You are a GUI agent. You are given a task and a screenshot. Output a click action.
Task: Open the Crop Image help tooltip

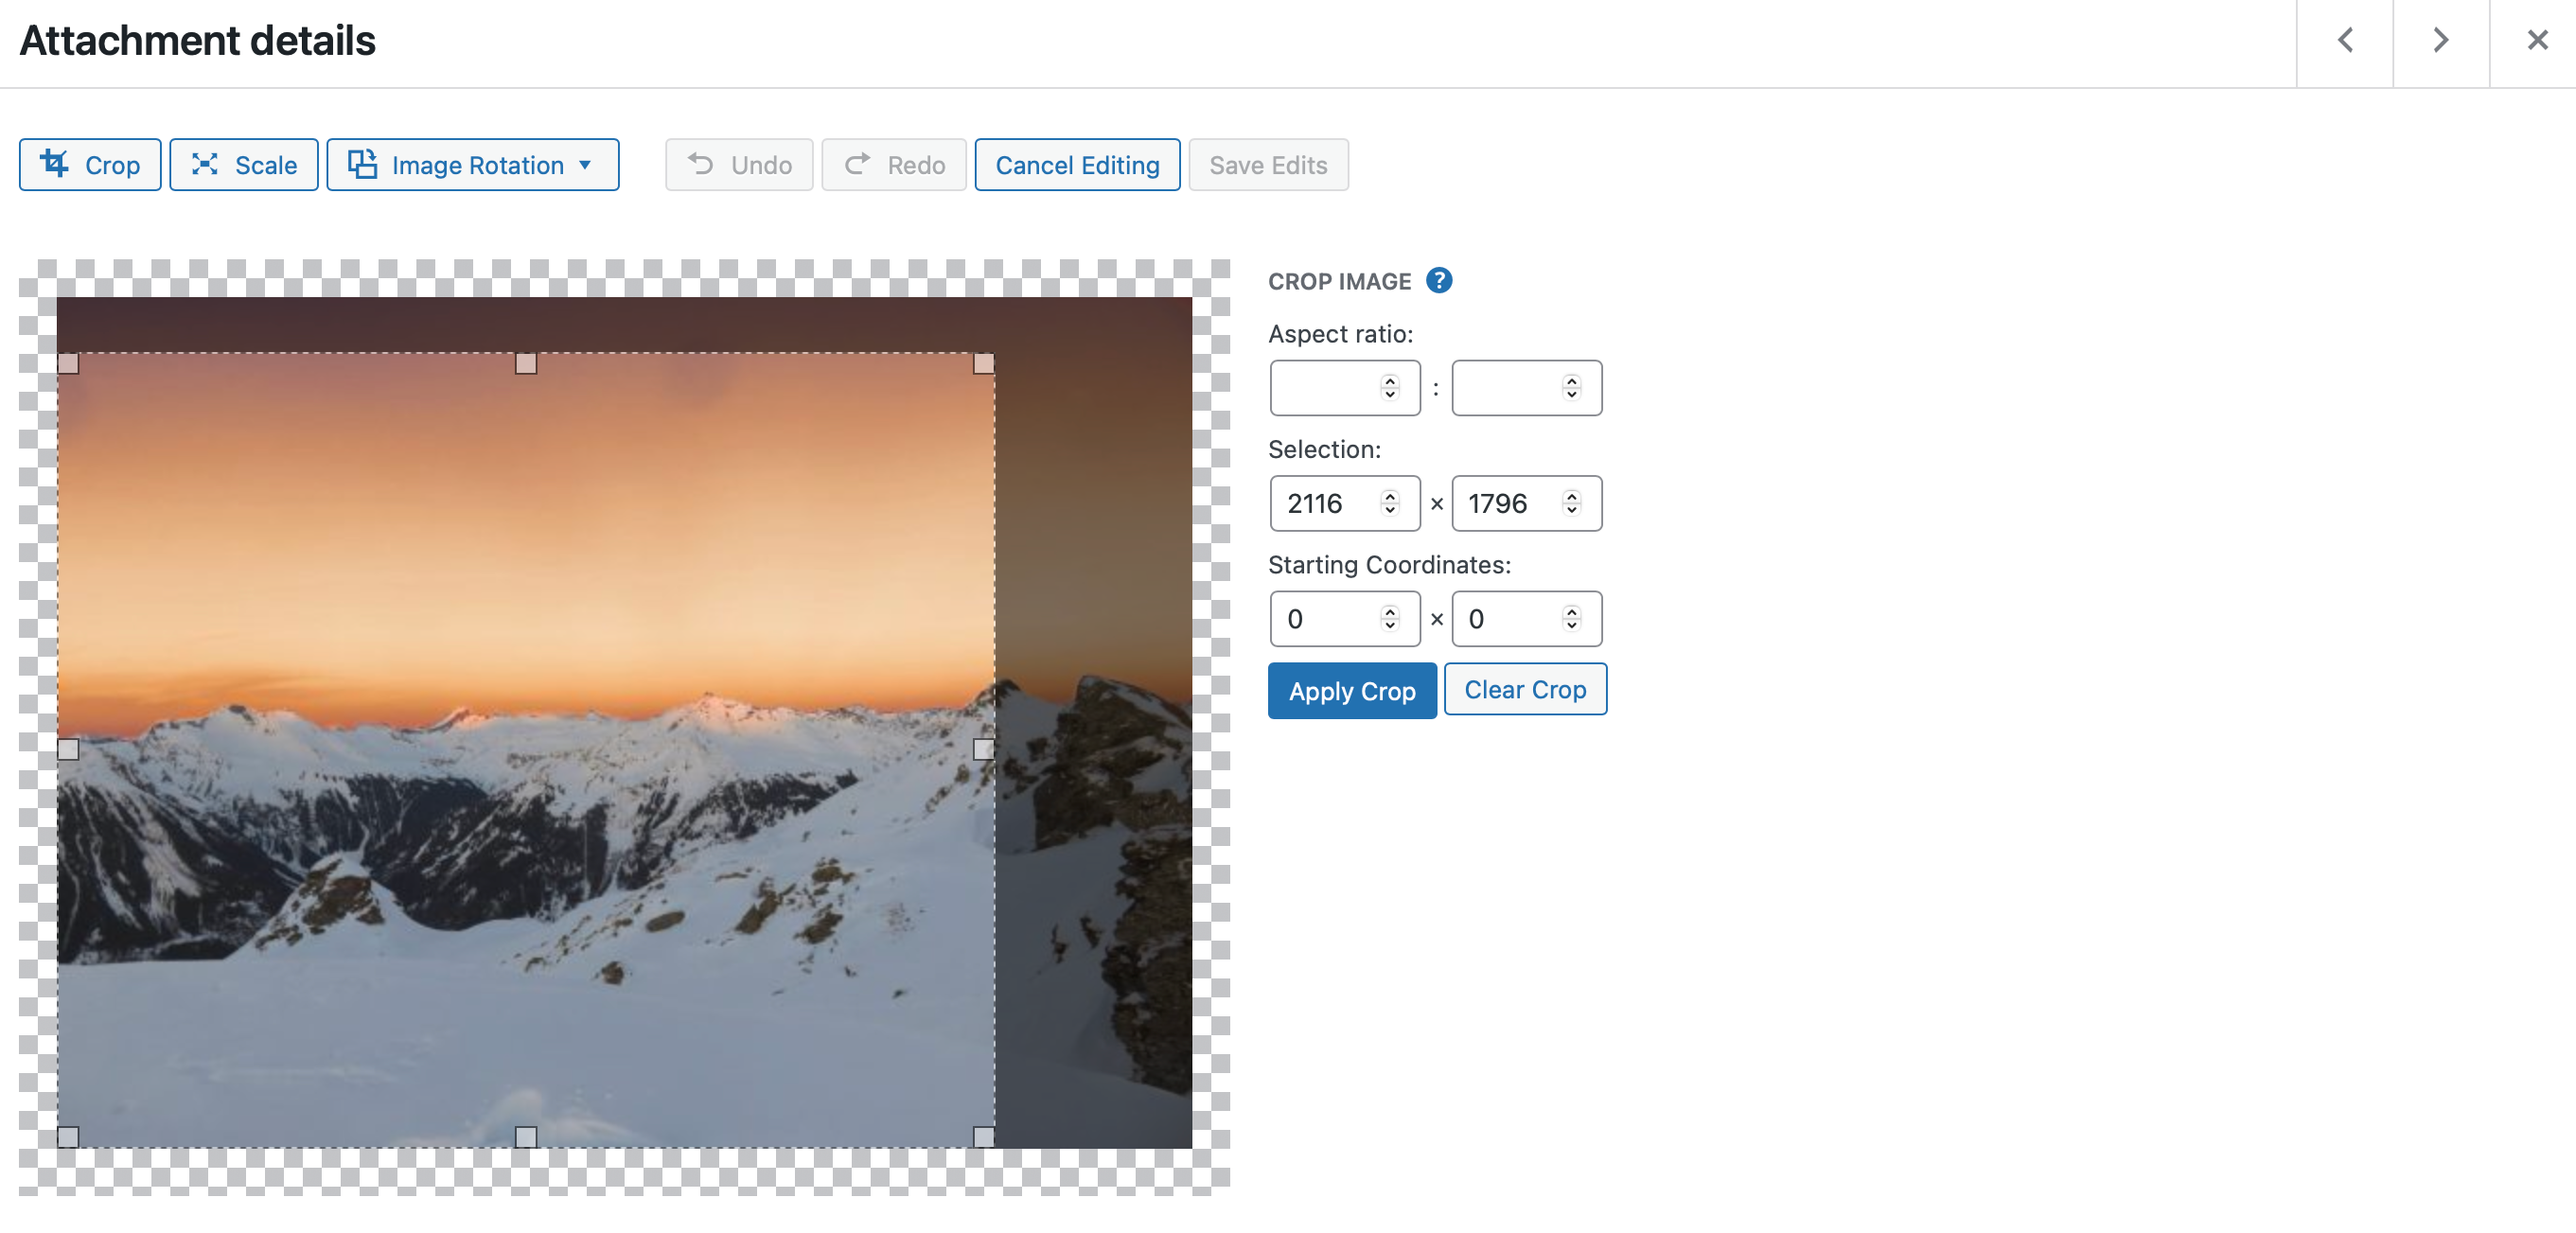pyautogui.click(x=1440, y=280)
